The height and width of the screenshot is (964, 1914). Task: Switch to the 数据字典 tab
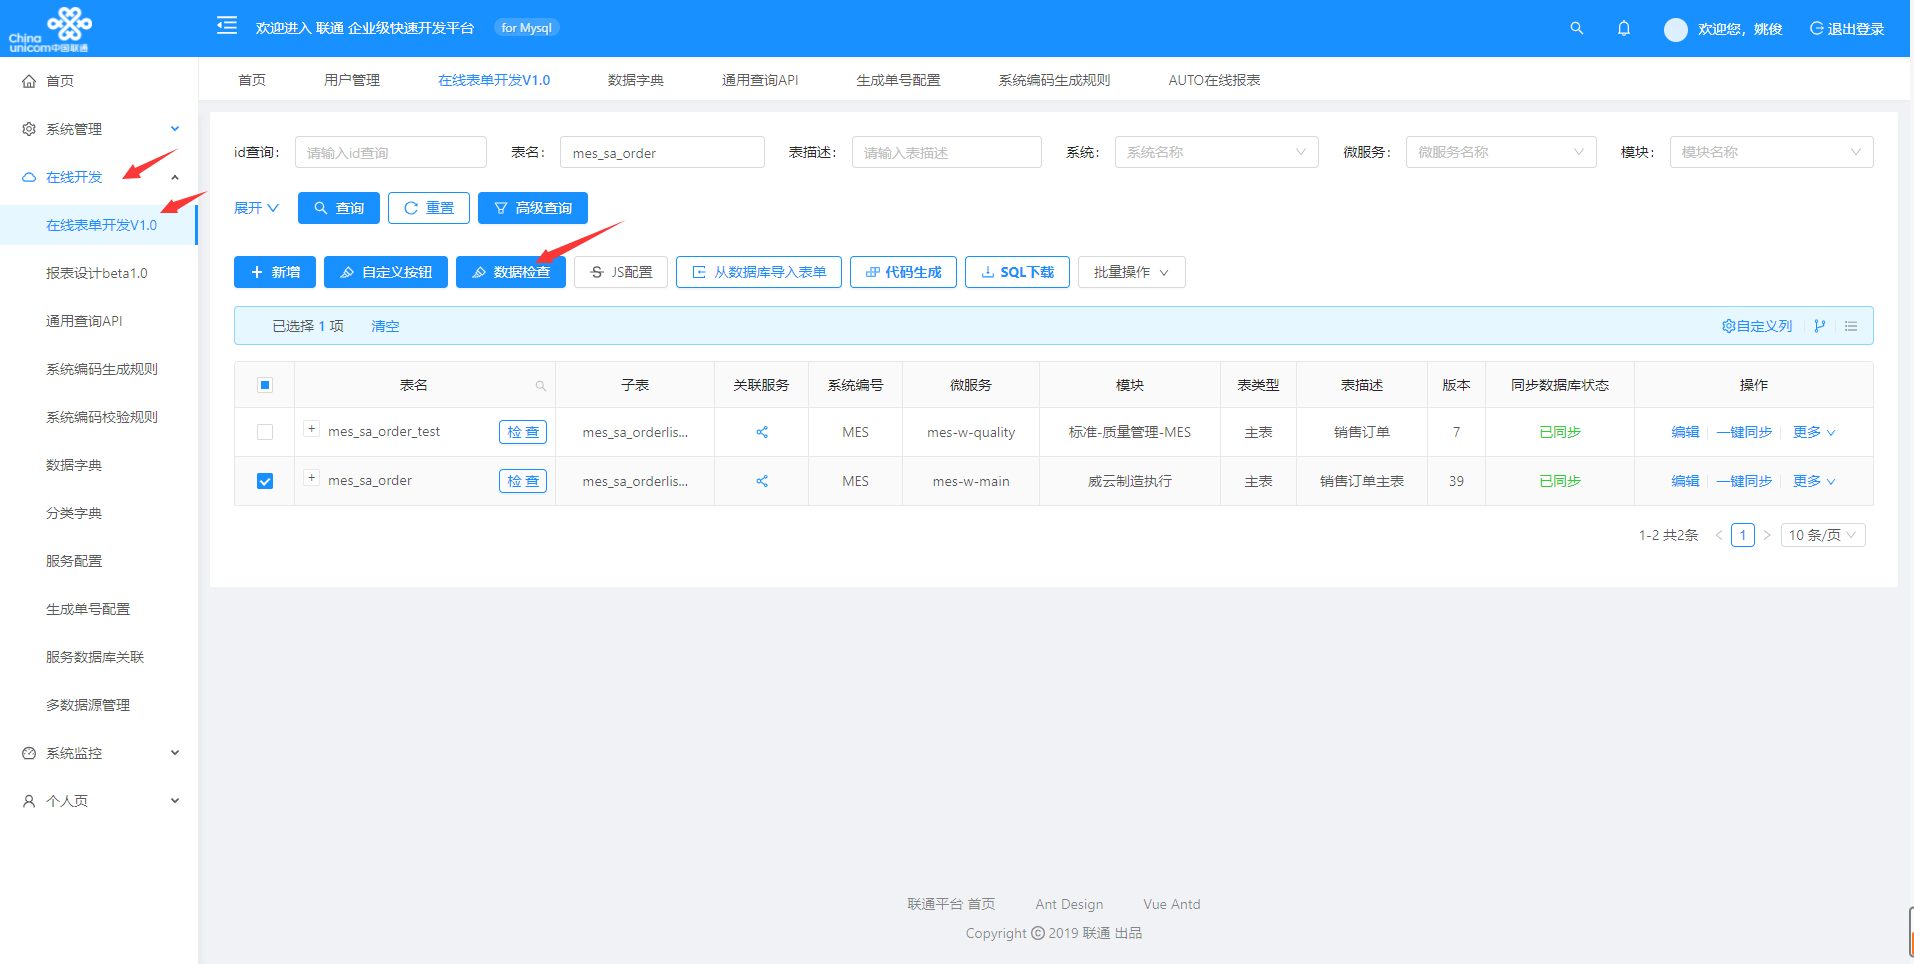(x=636, y=80)
